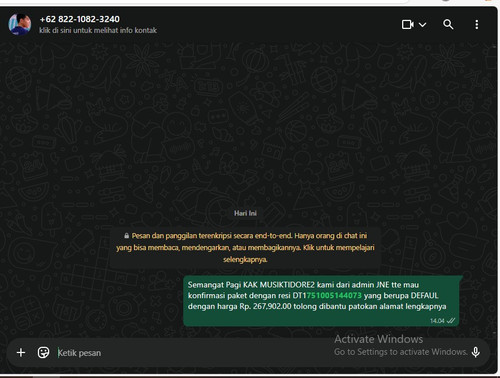Start a video call
Screen dimensions: 500x378
coord(408,25)
